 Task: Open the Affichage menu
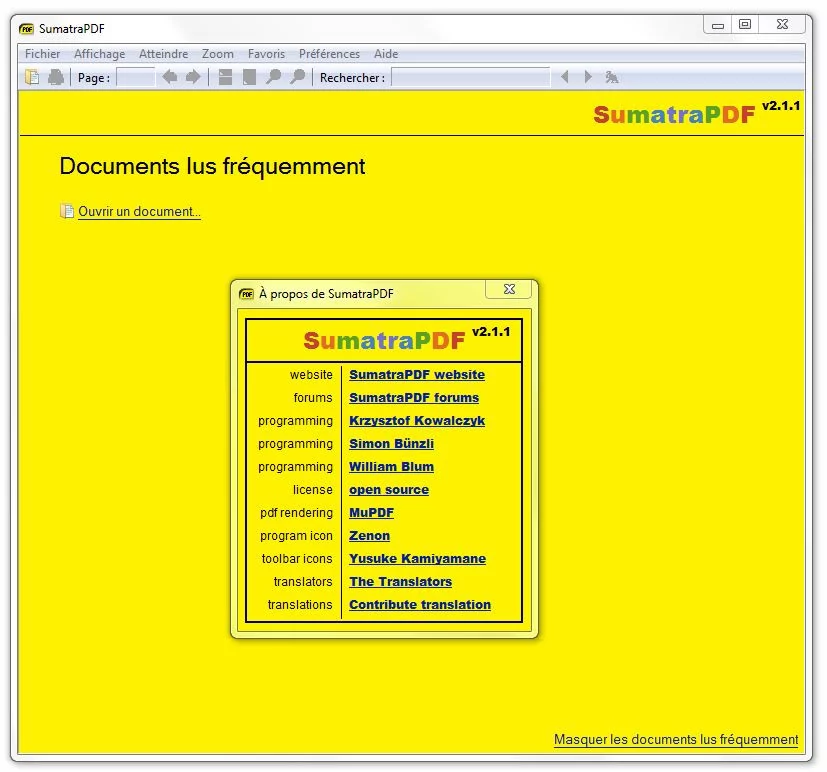pos(100,54)
